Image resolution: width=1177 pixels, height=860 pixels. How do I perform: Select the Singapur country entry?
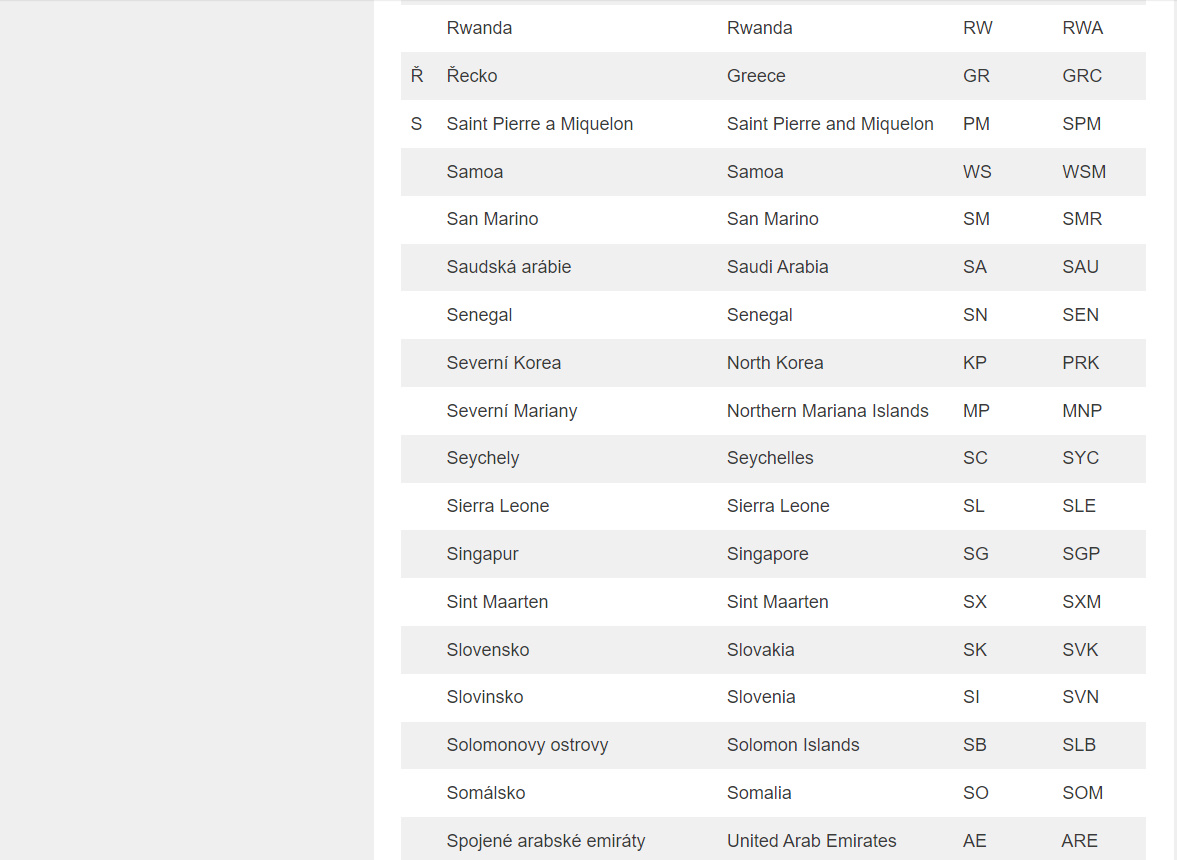(482, 554)
